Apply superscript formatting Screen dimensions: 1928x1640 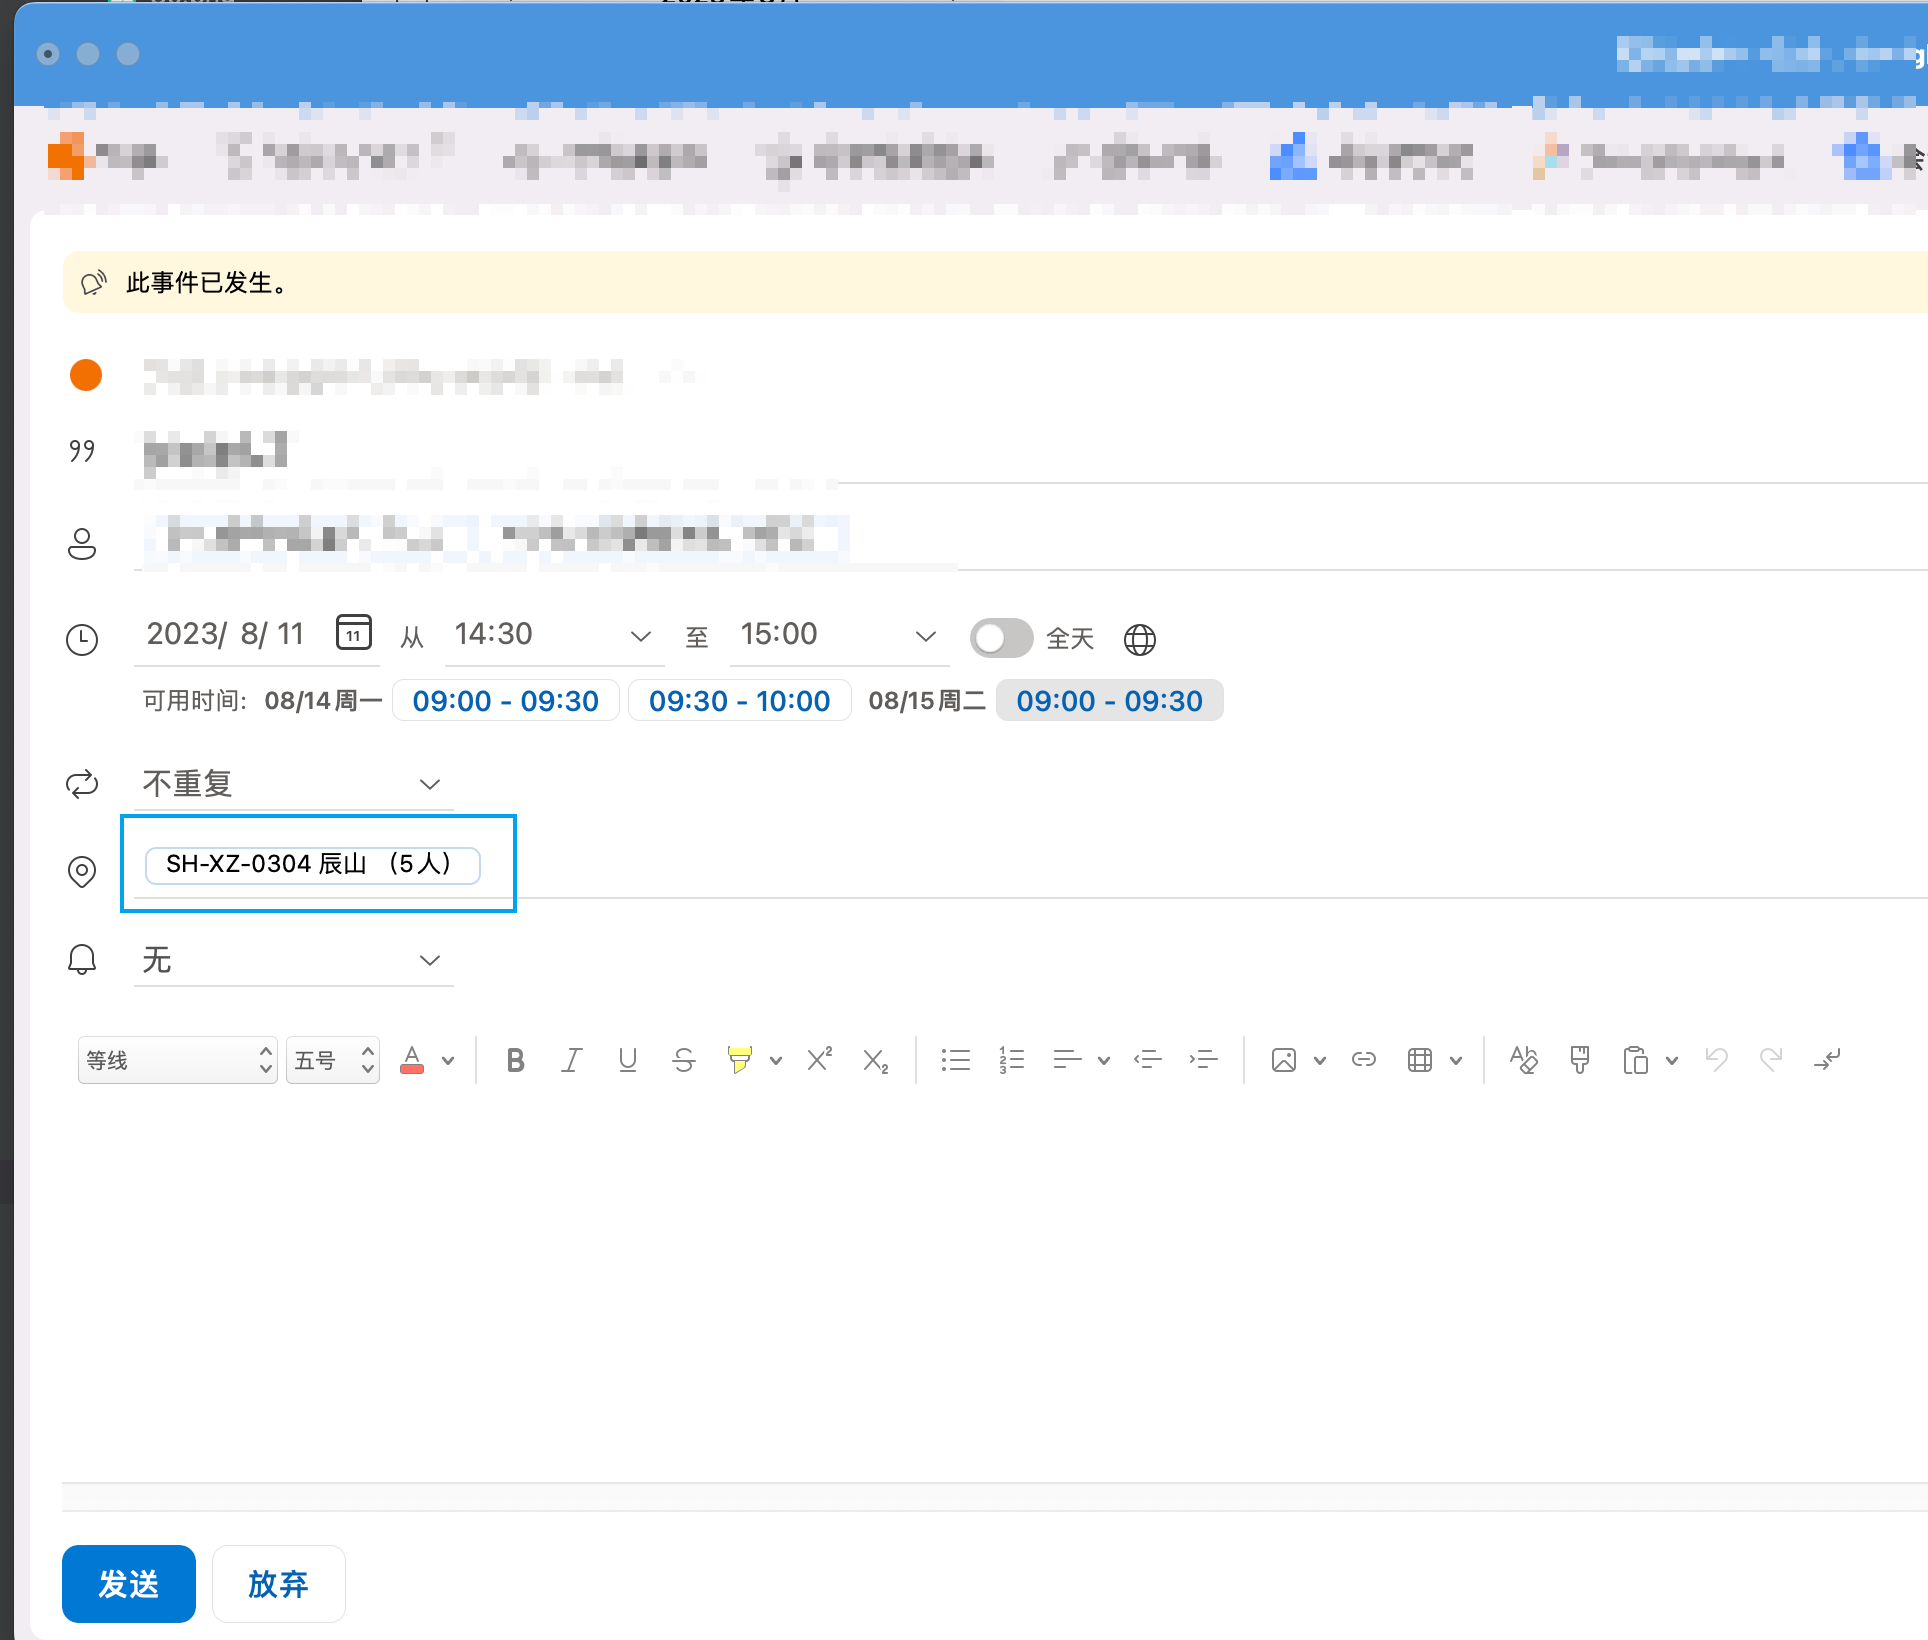(819, 1060)
